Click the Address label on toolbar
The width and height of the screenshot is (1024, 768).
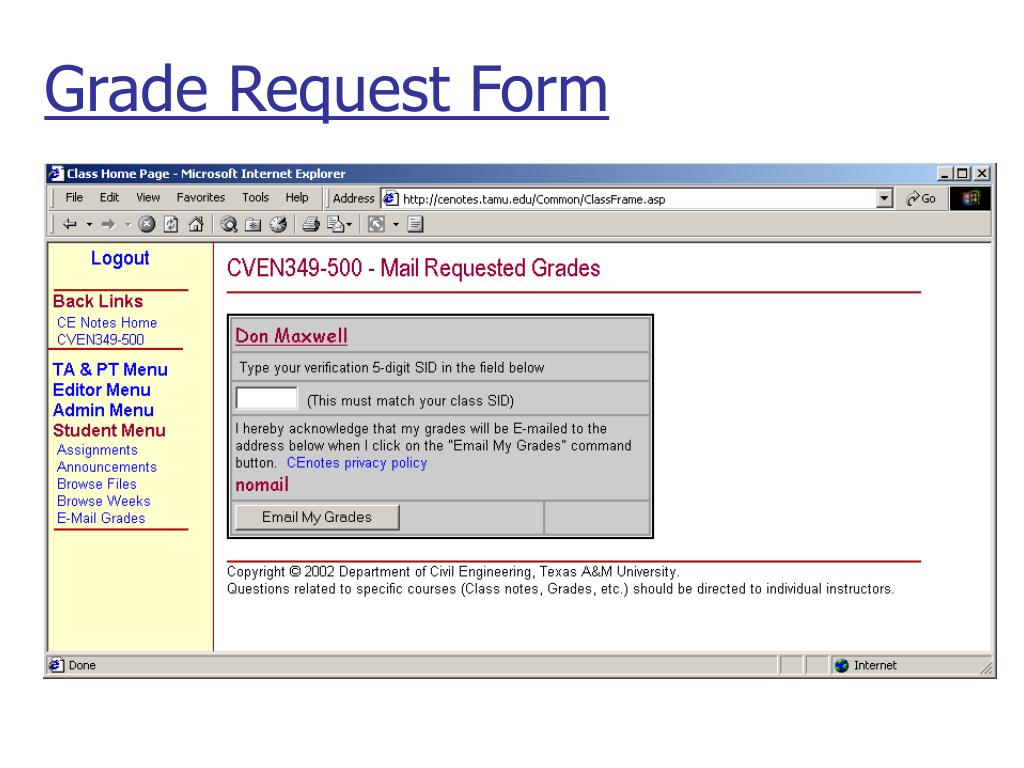(353, 199)
